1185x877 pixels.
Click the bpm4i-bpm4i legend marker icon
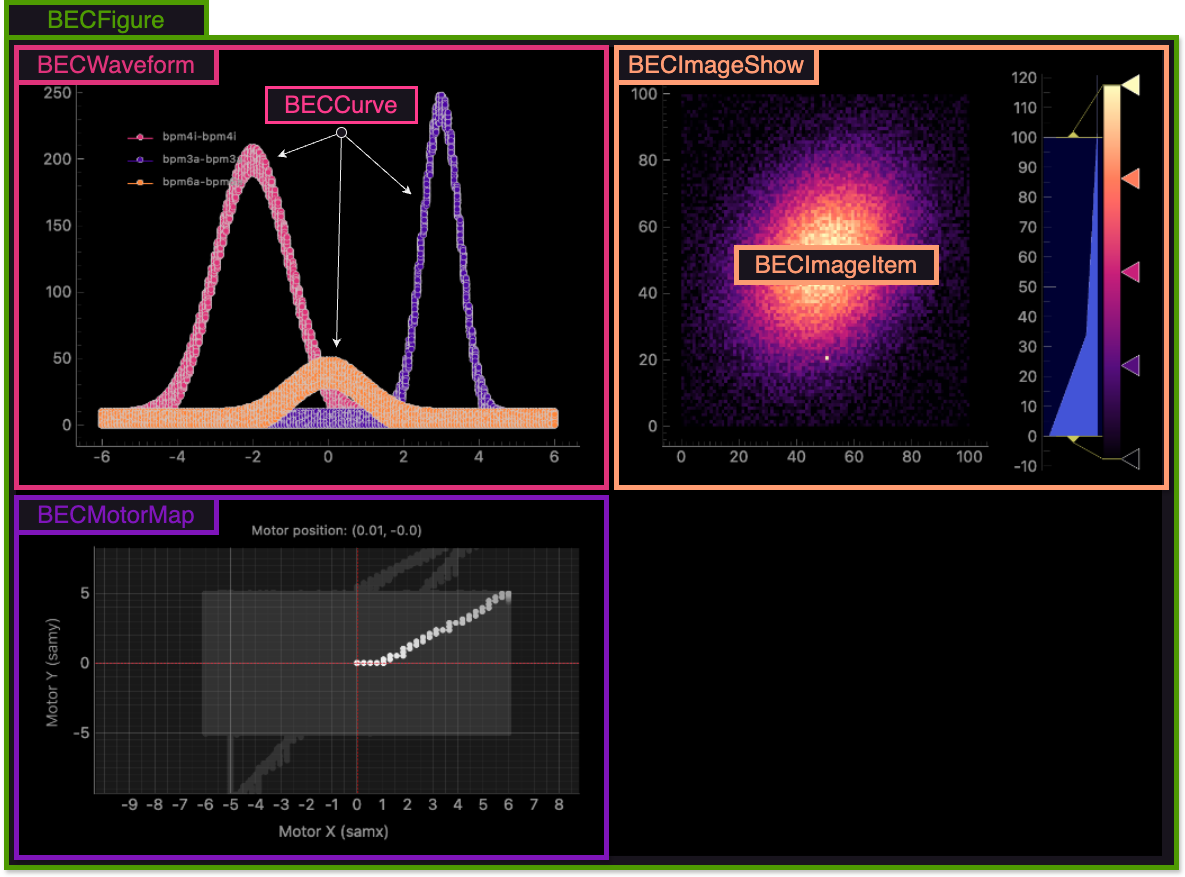(142, 137)
